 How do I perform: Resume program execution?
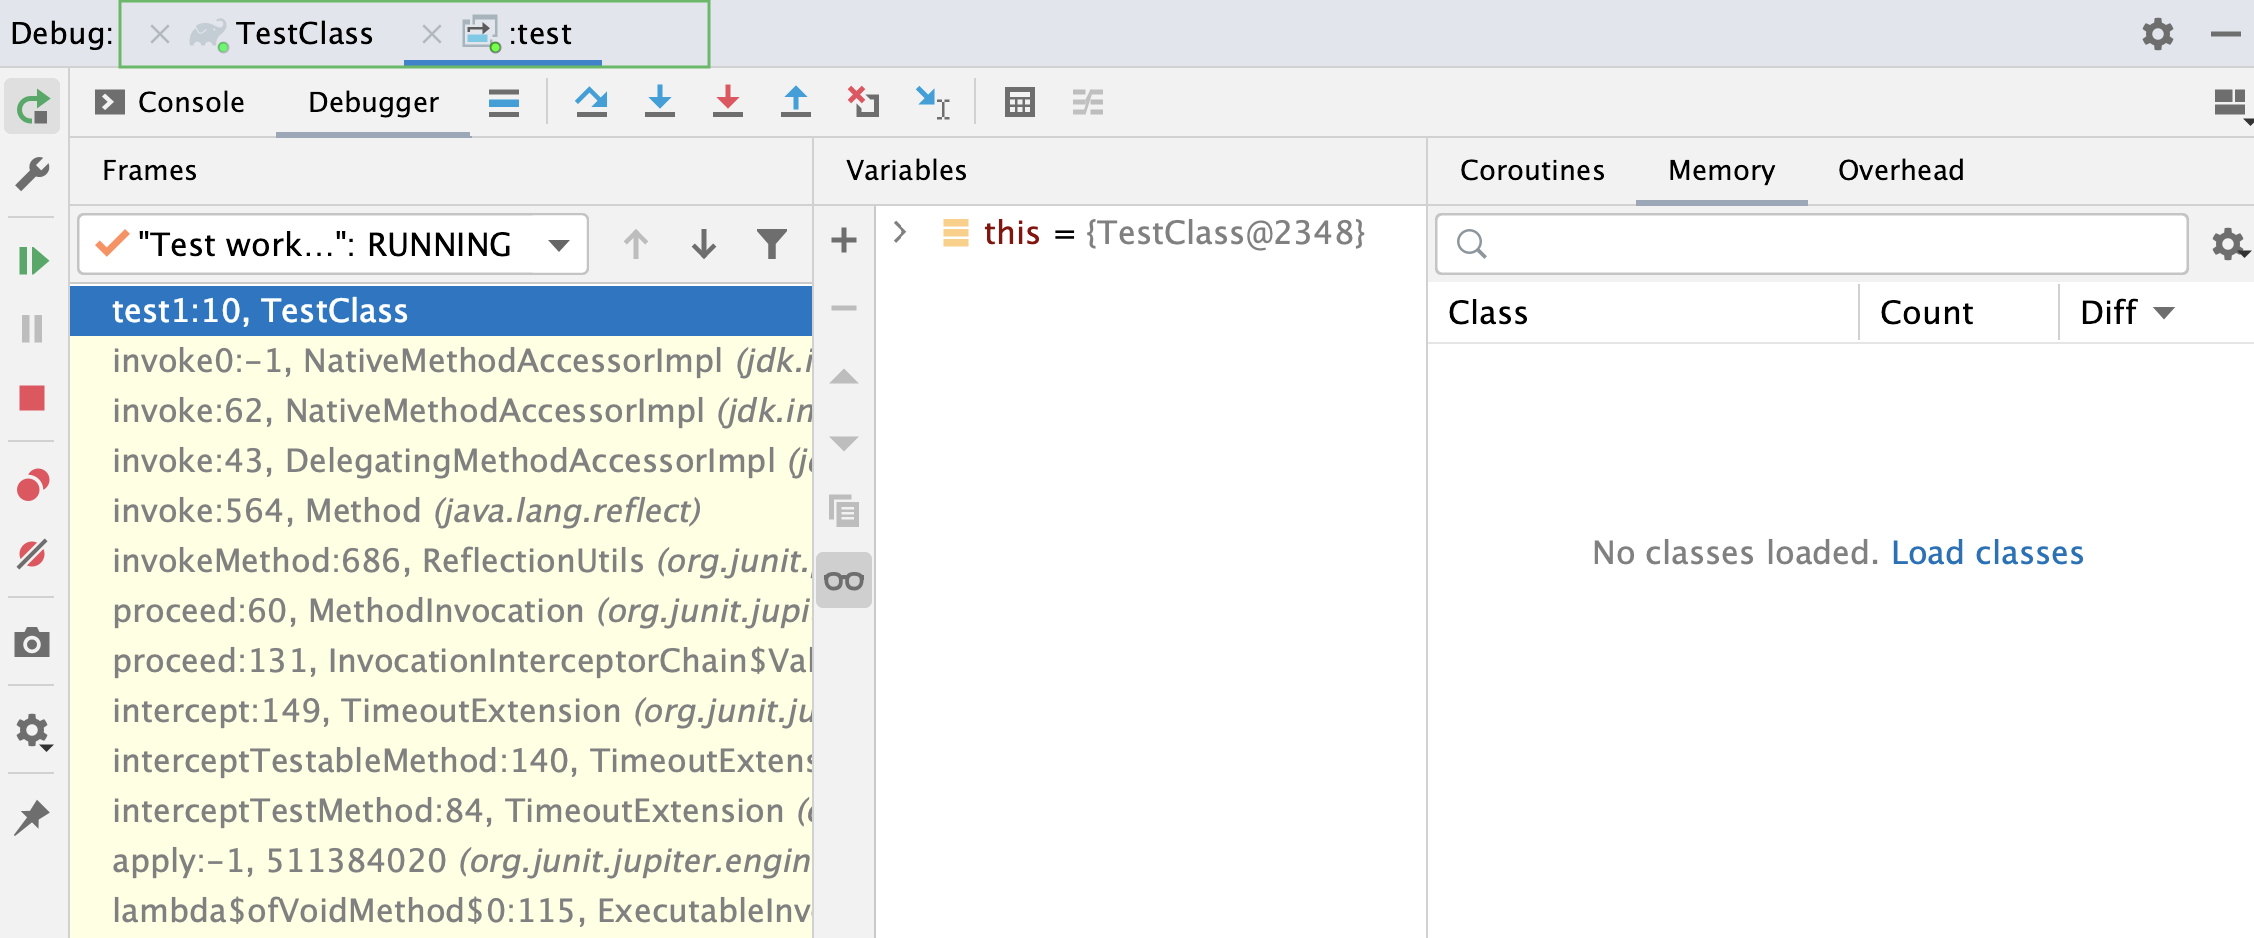pyautogui.click(x=33, y=260)
